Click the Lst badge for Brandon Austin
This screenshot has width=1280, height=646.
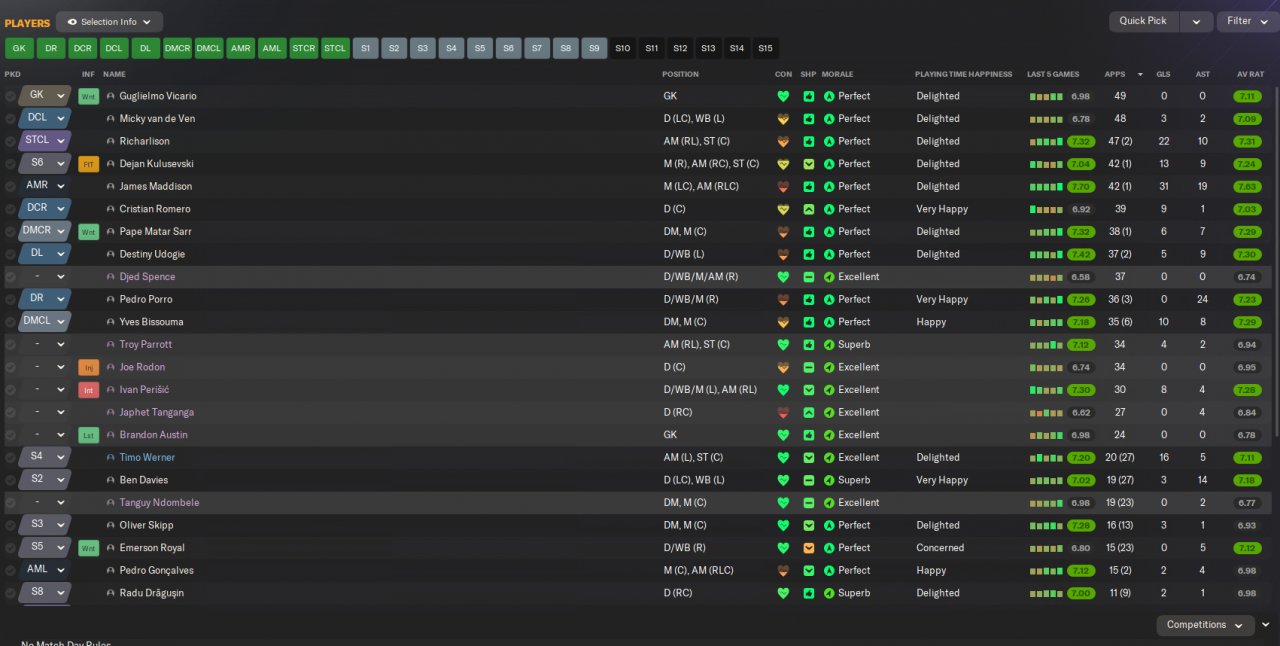[89, 435]
